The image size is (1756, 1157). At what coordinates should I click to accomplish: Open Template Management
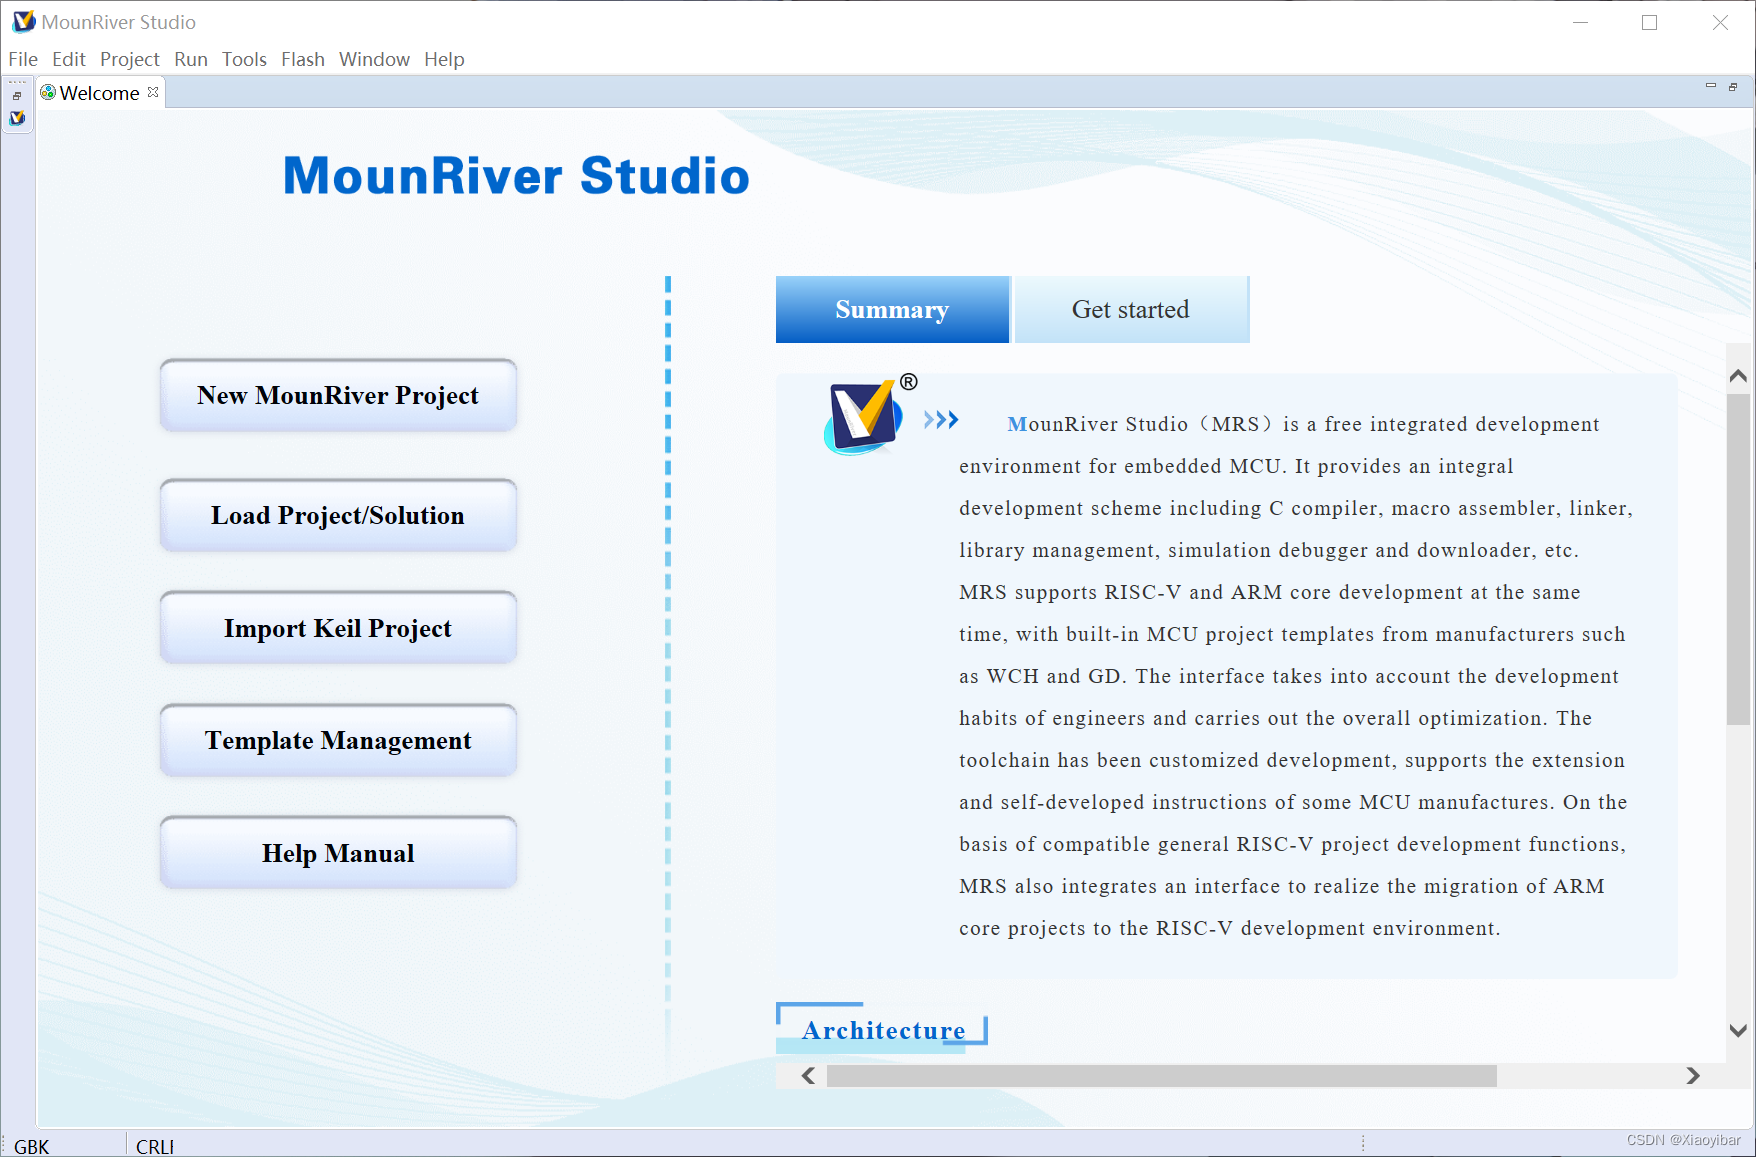click(338, 740)
